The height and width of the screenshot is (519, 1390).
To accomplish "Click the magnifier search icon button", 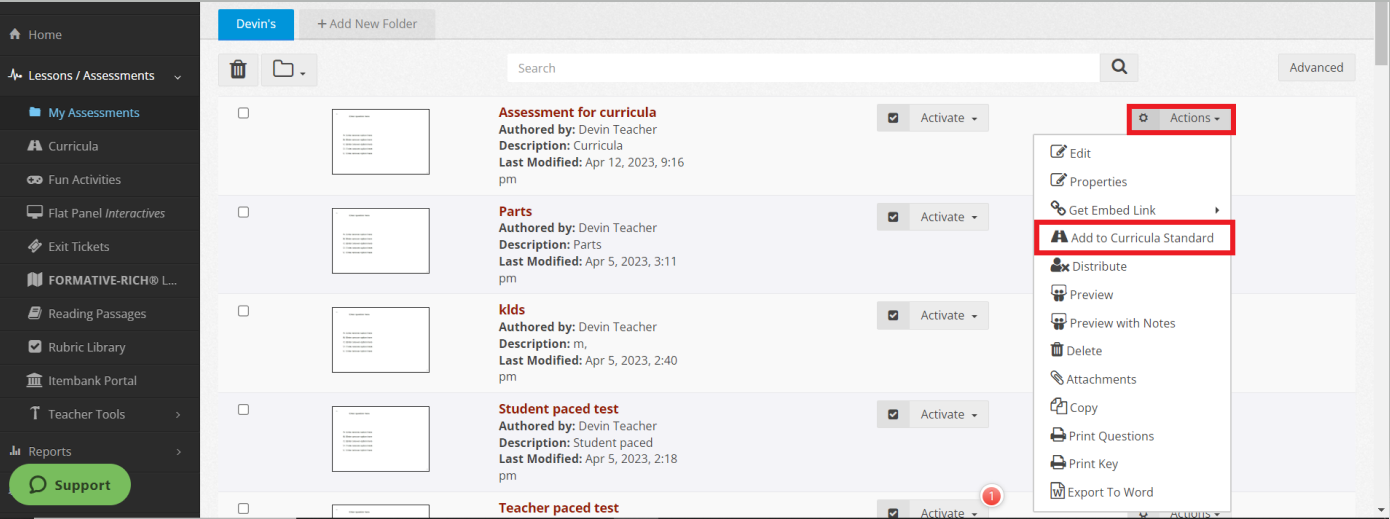I will [1119, 68].
